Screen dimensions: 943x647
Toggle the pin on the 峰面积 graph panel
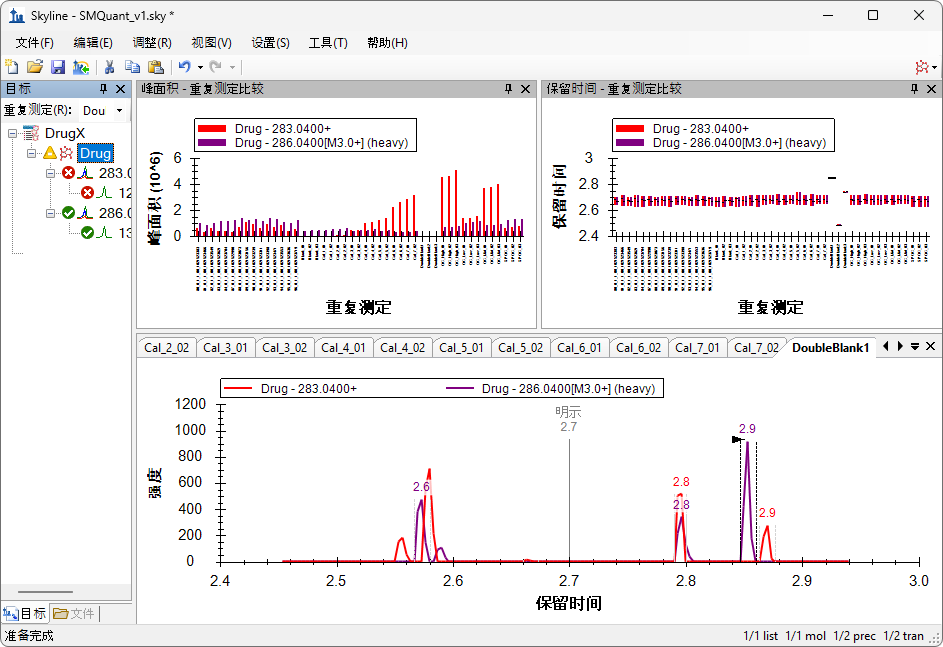[509, 89]
